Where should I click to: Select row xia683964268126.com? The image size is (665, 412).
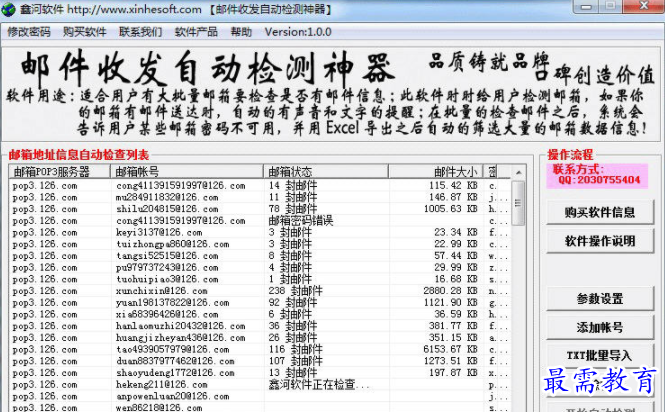pos(260,314)
